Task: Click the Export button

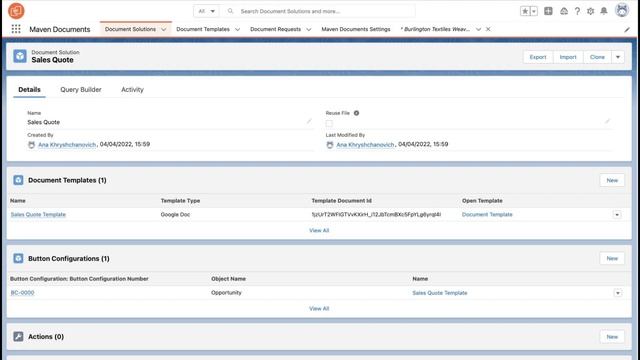Action: pos(538,57)
